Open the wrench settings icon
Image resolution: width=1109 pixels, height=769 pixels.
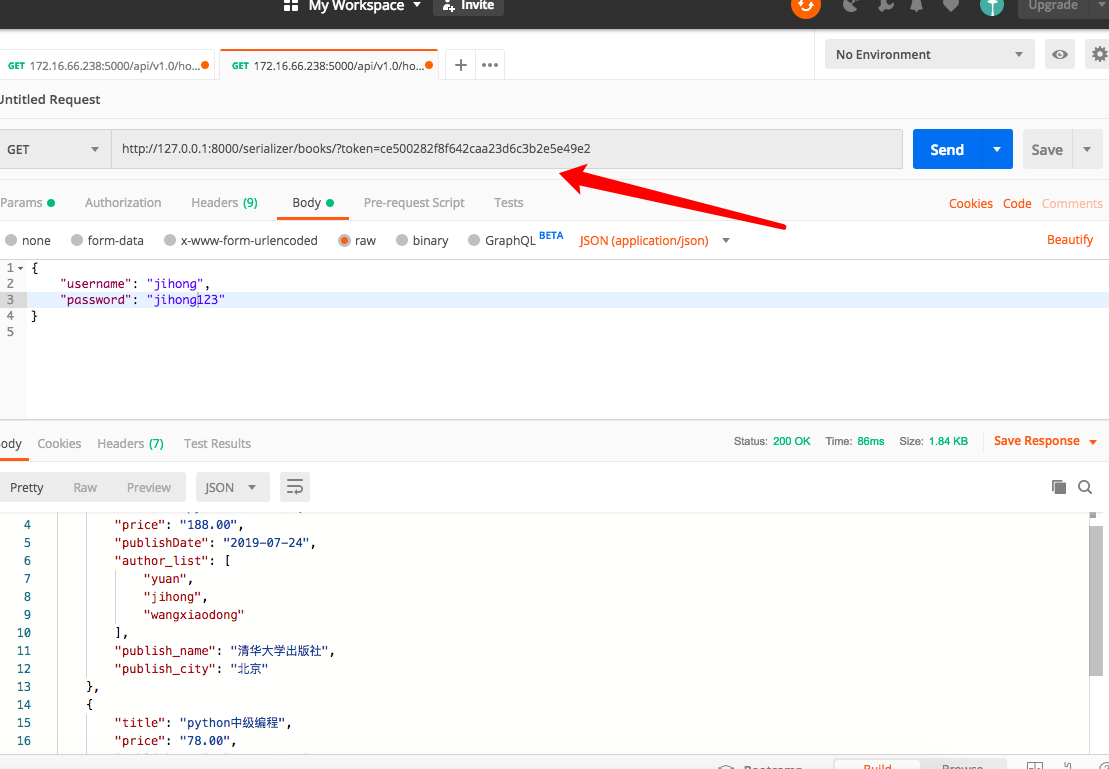click(x=885, y=6)
